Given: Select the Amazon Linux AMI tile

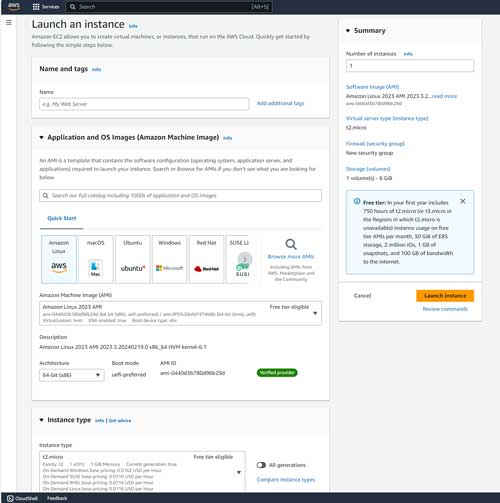Looking at the screenshot, I should pos(59,259).
